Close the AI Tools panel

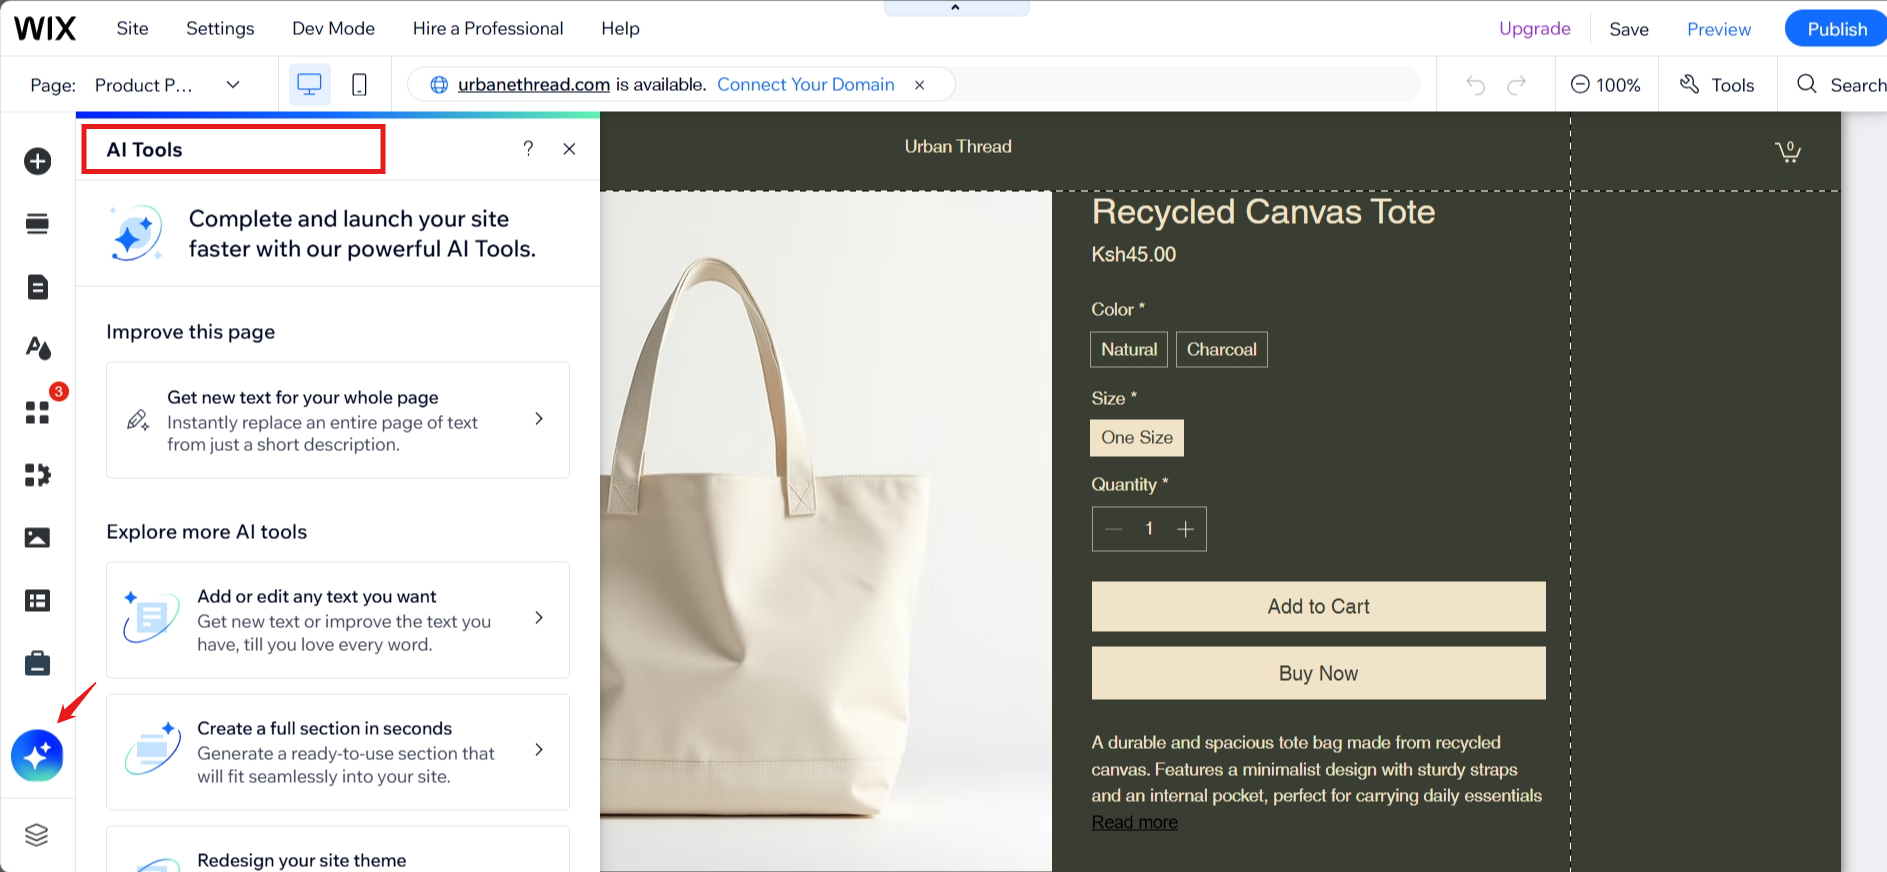point(569,149)
